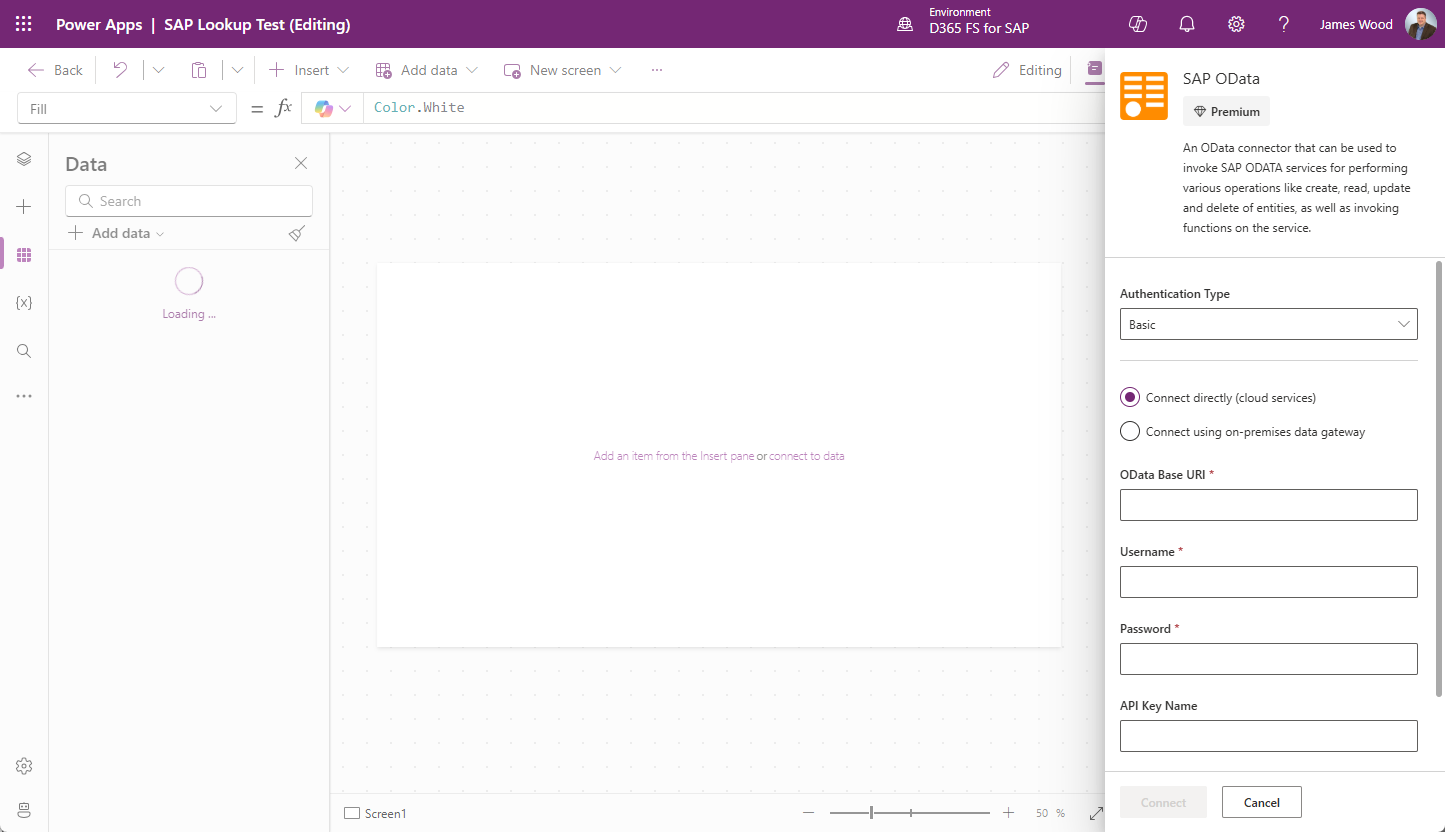
Task: Click the zoom slider handle
Action: point(871,813)
